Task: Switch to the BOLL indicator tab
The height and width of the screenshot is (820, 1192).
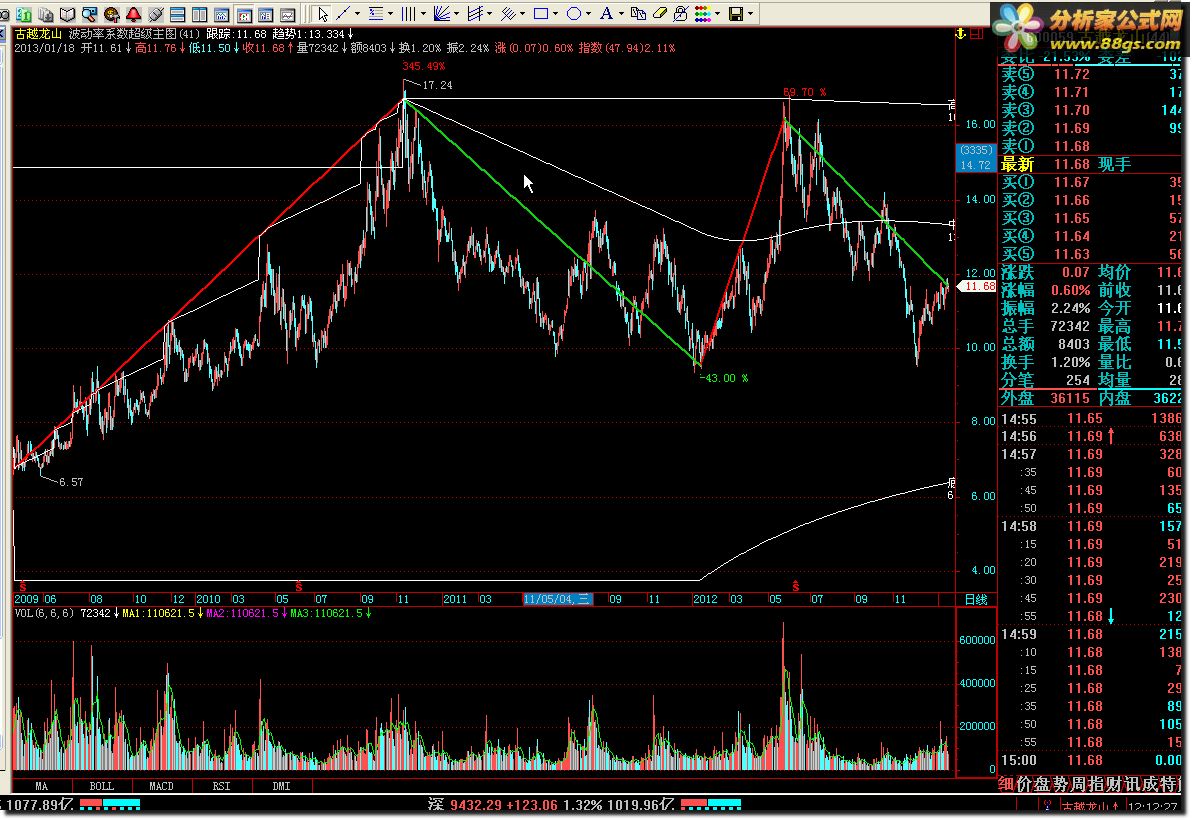Action: click(102, 787)
